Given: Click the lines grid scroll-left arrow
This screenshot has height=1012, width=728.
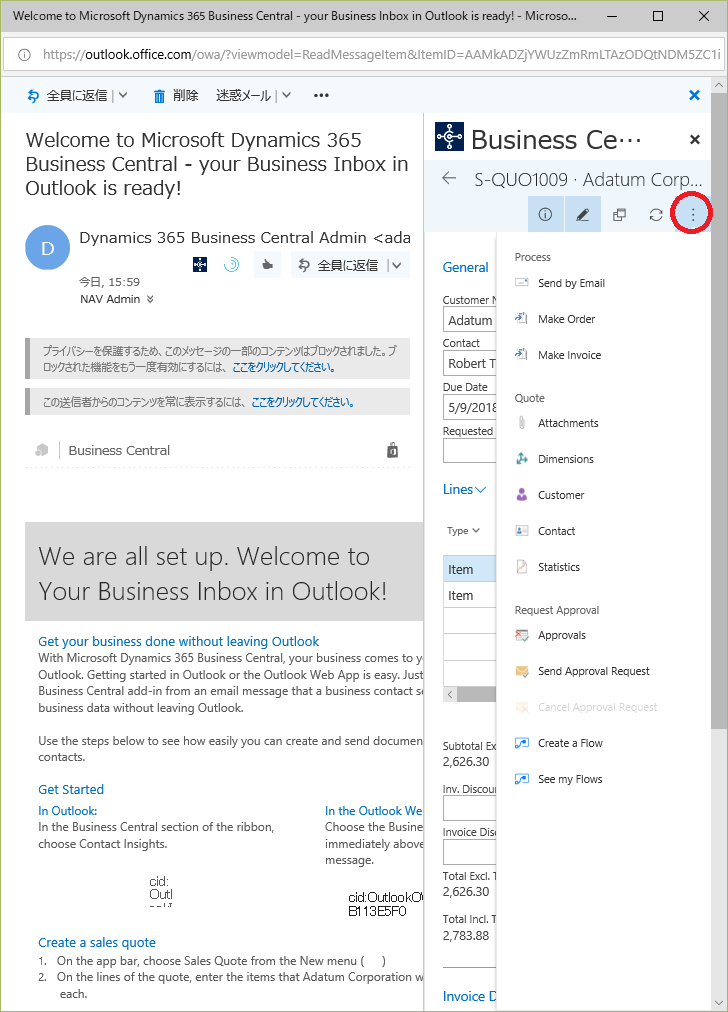Looking at the screenshot, I should coord(450,694).
